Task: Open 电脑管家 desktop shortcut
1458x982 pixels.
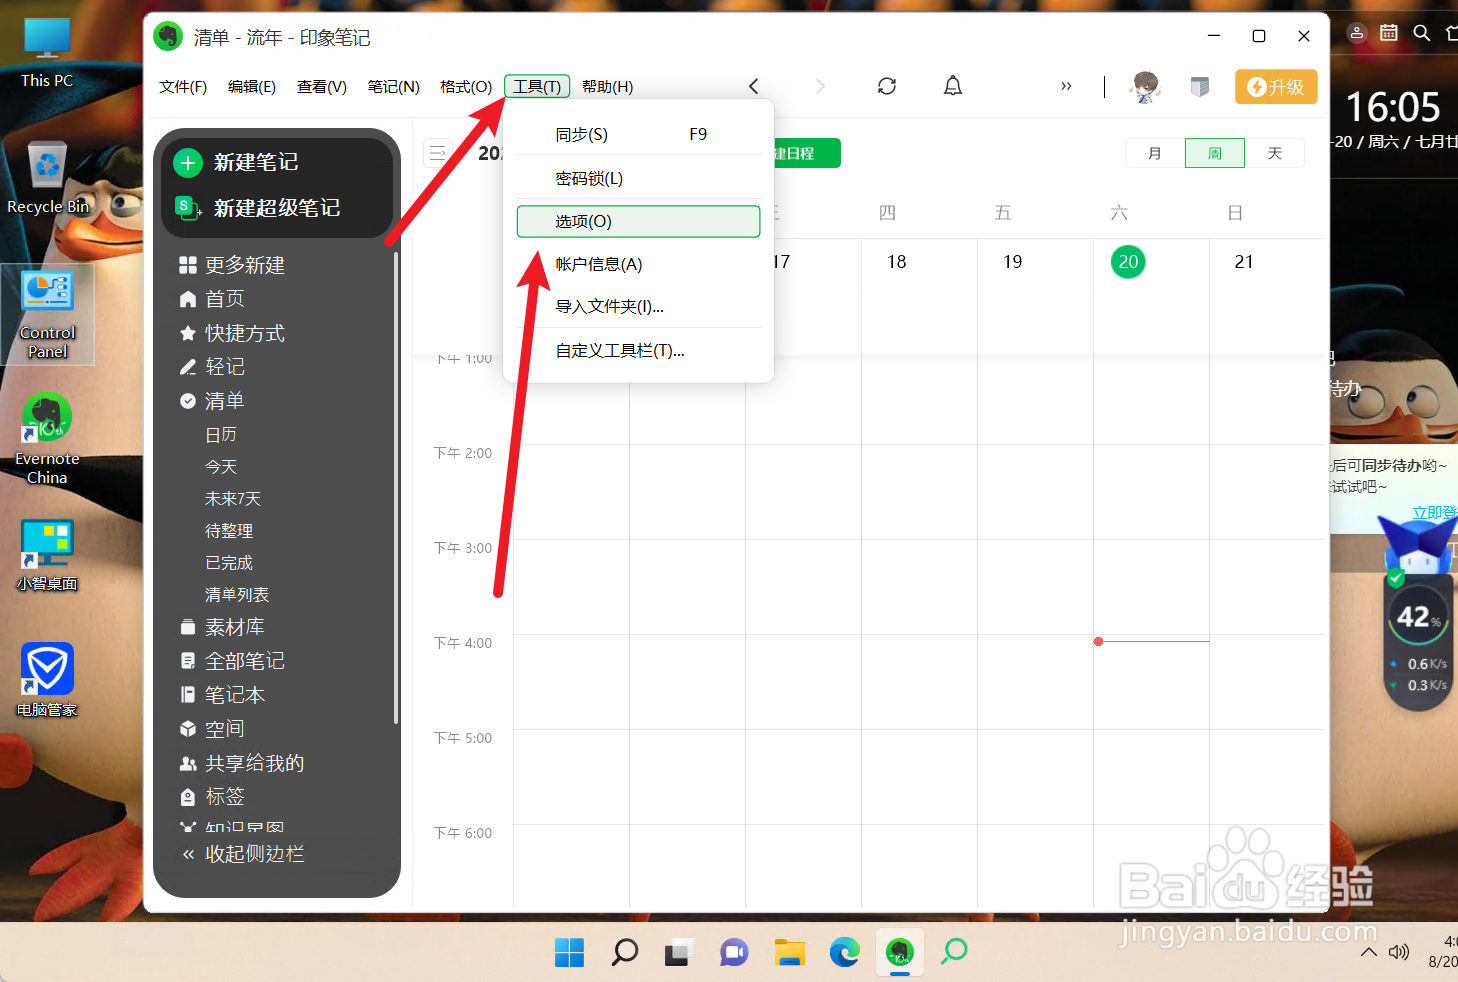Action: click(x=47, y=680)
